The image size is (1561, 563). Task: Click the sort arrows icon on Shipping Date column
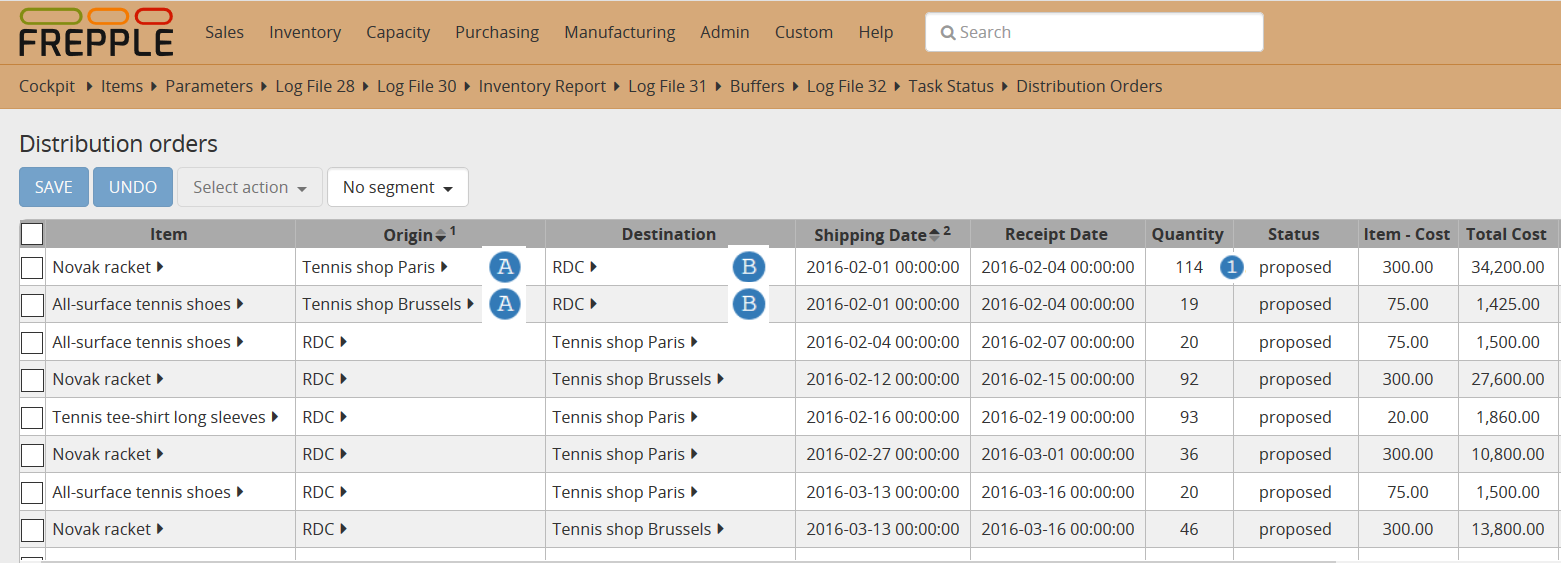[x=934, y=235]
